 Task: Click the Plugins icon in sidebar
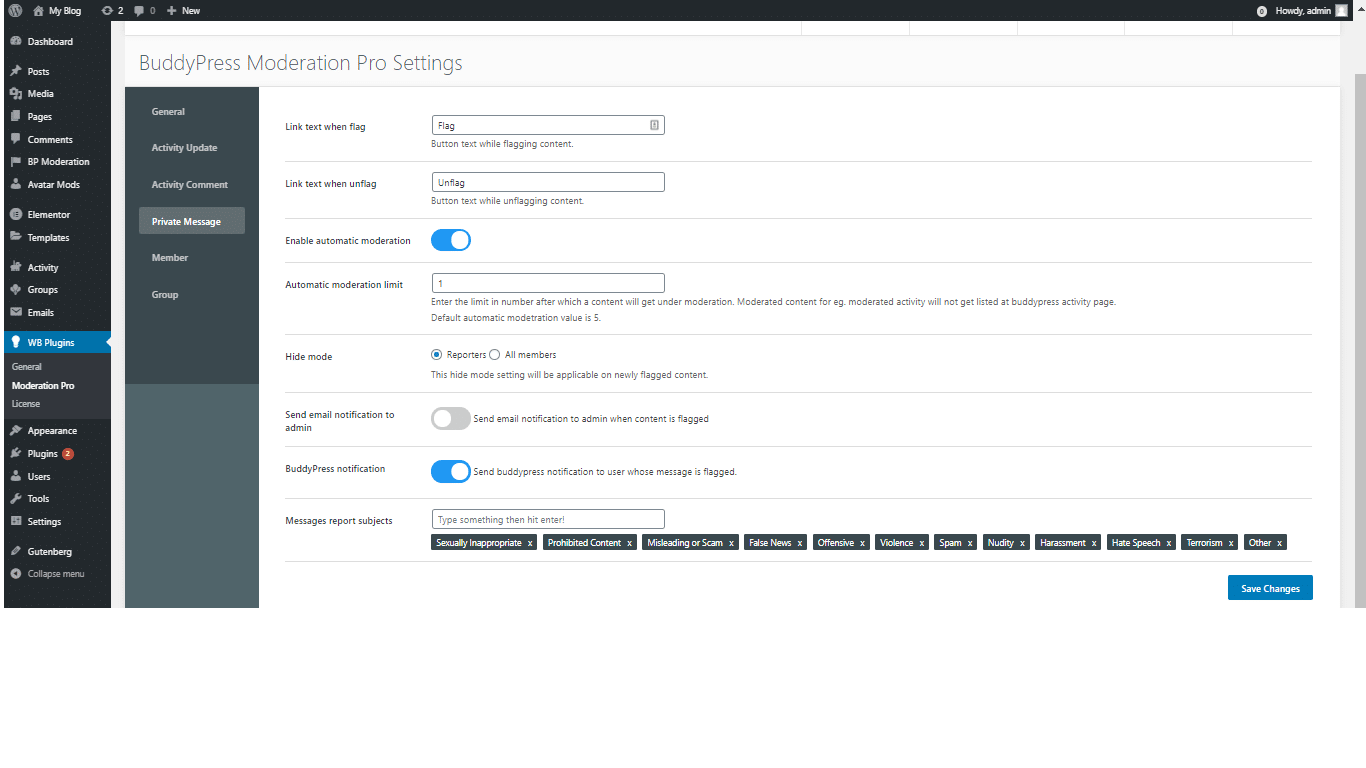coord(16,454)
